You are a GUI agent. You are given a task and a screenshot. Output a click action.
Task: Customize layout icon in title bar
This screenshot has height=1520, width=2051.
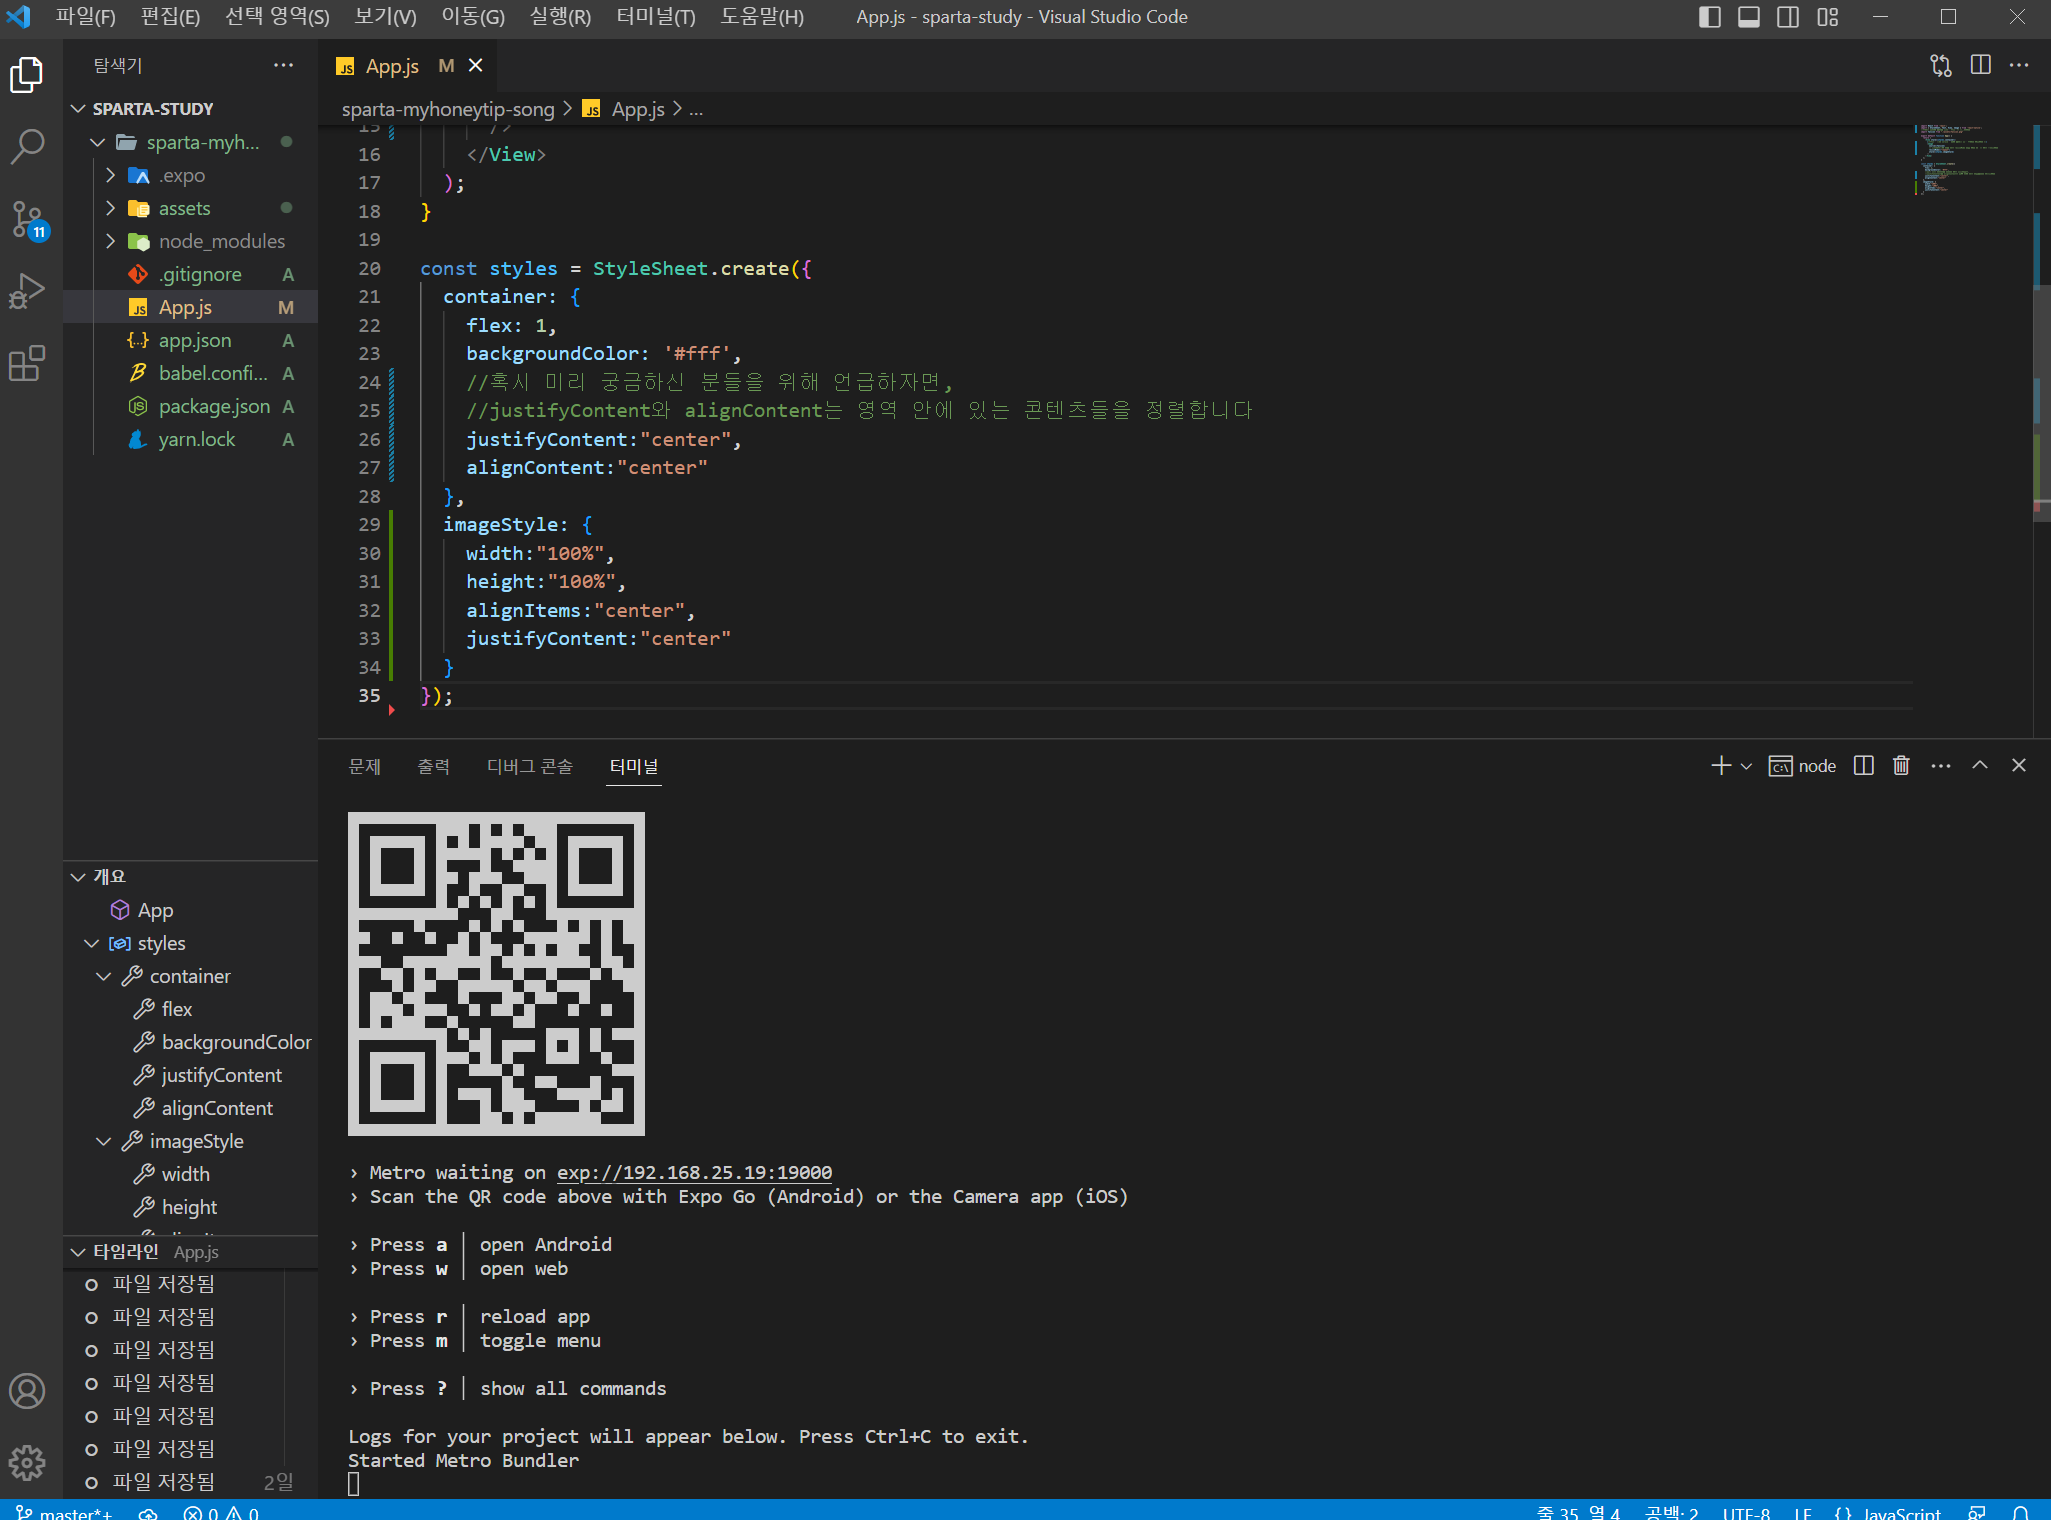tap(1828, 17)
